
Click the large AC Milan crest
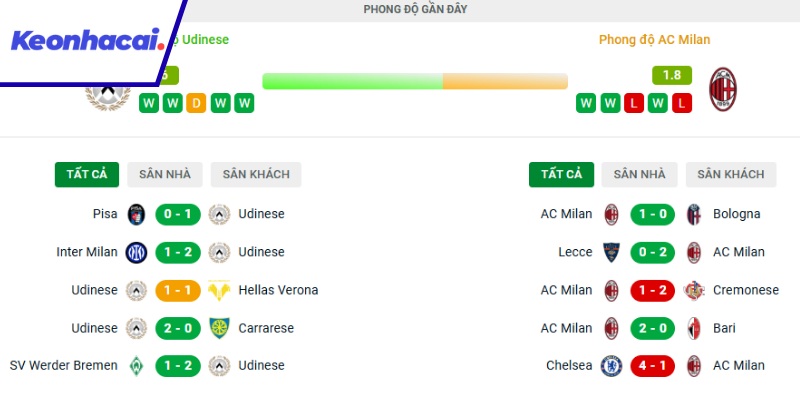[722, 89]
